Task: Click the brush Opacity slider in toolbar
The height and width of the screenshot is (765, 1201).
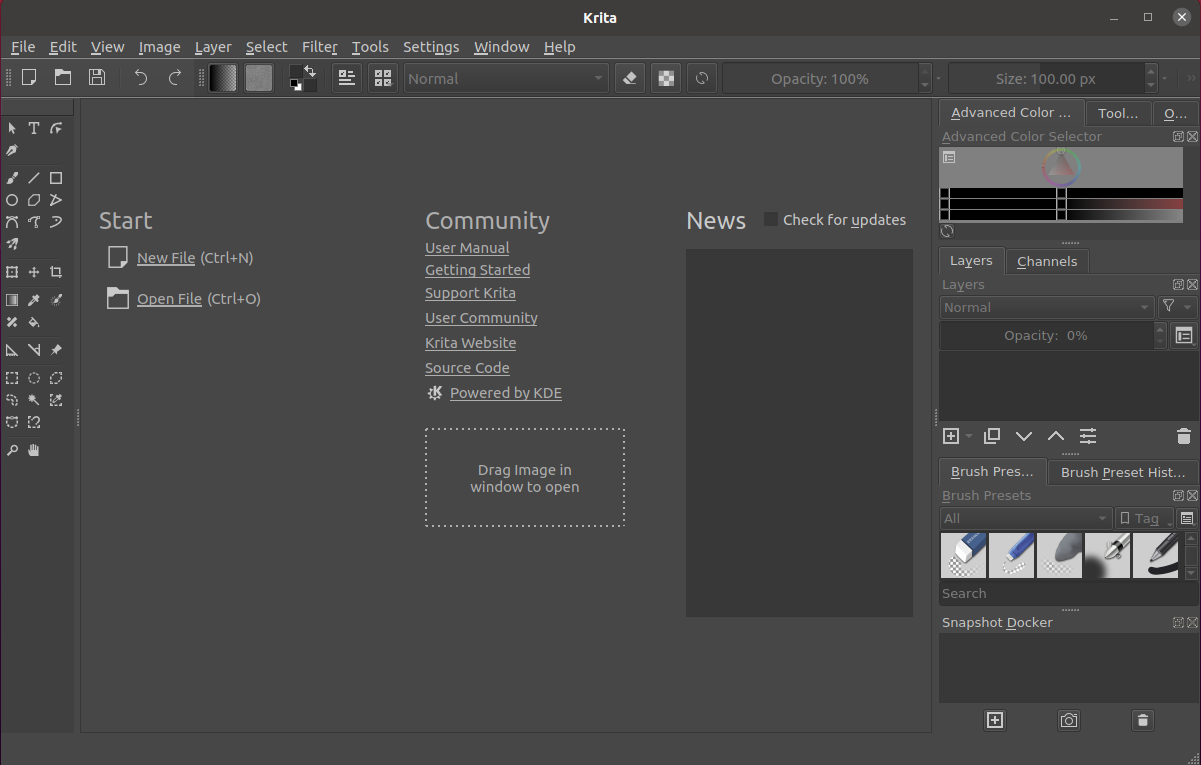Action: tap(819, 78)
